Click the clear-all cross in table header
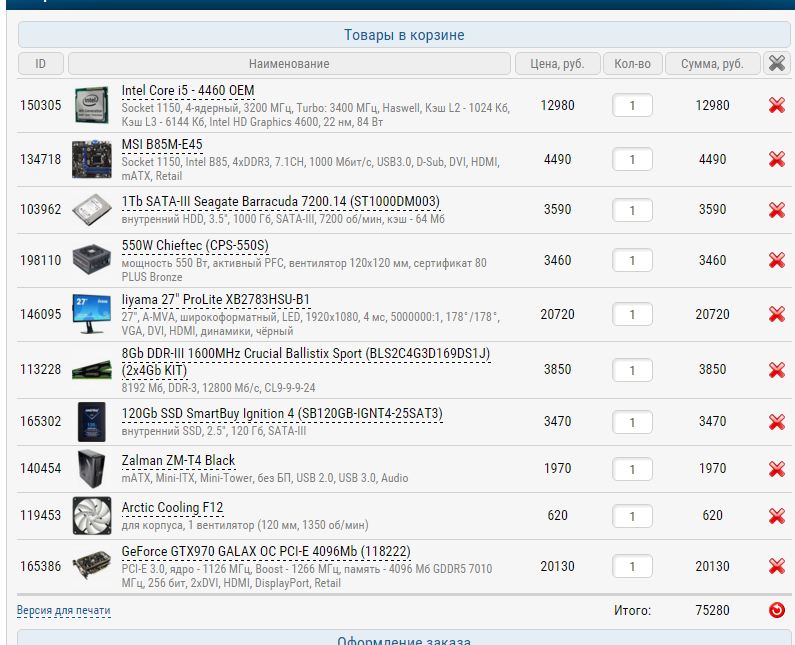The width and height of the screenshot is (795, 645). (777, 63)
